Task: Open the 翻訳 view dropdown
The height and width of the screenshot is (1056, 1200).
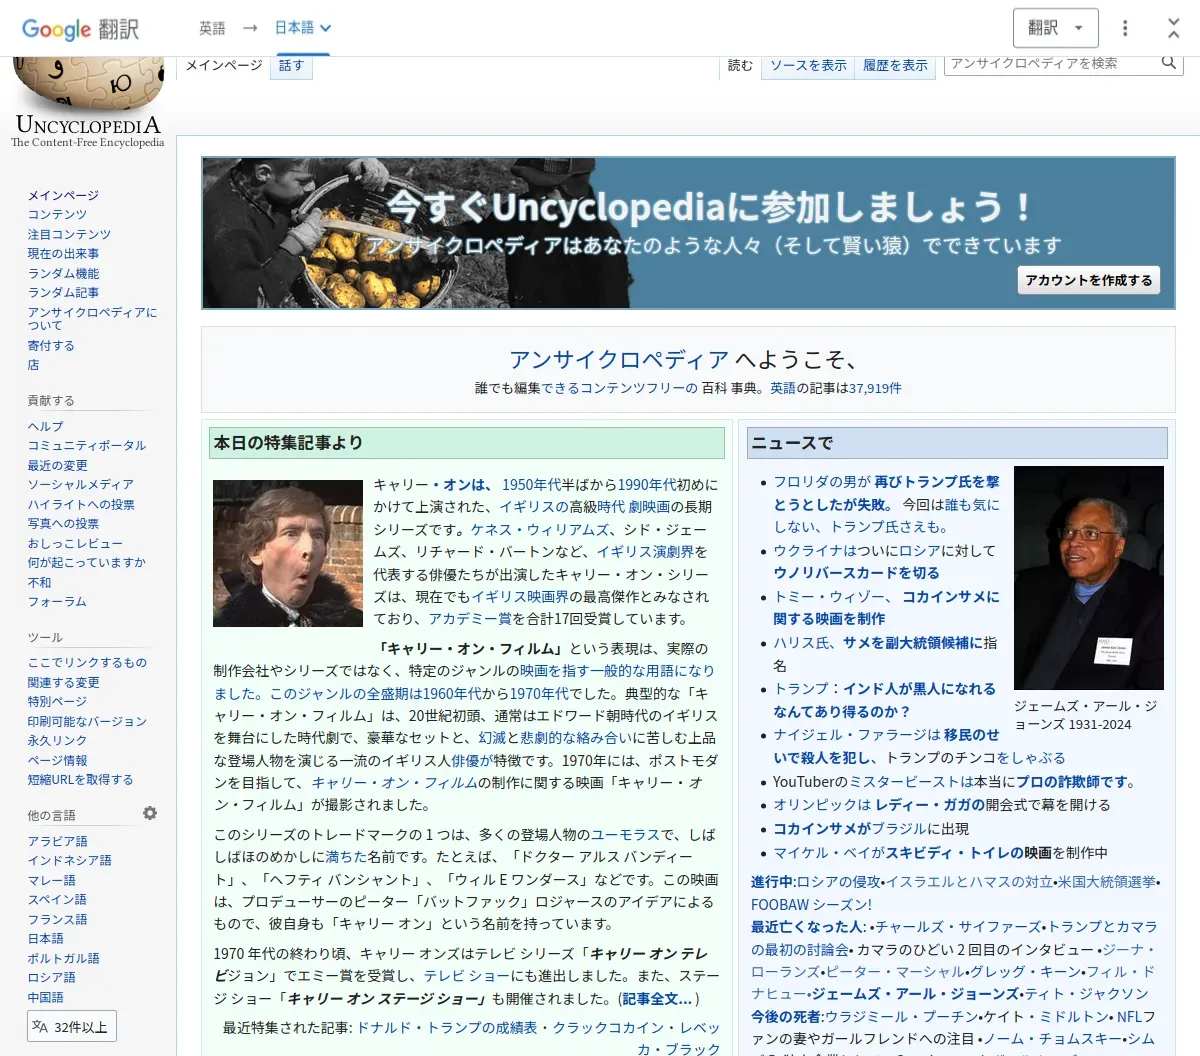Action: (1055, 28)
